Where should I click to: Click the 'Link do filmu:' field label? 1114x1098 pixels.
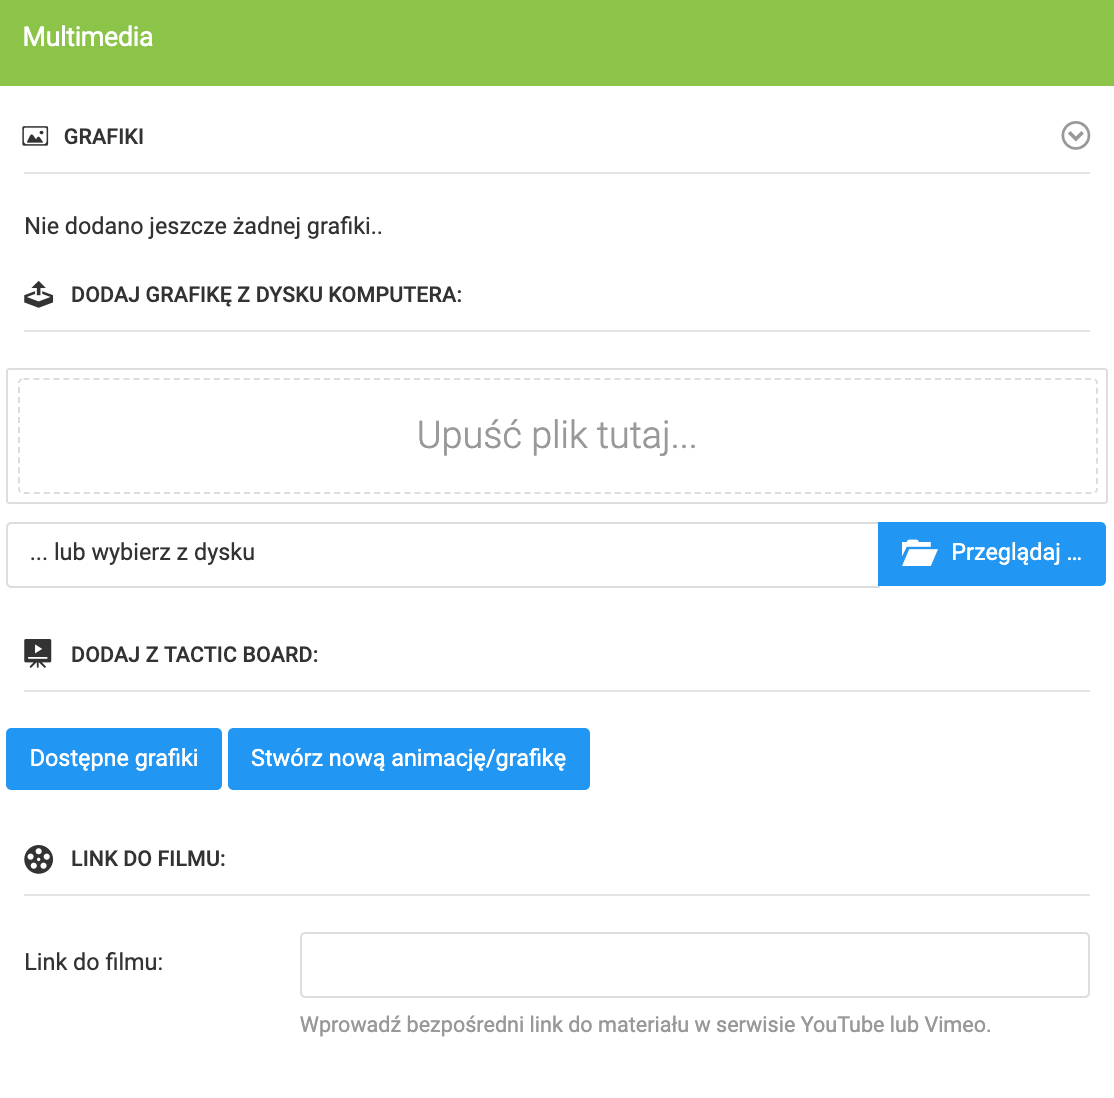click(x=94, y=962)
